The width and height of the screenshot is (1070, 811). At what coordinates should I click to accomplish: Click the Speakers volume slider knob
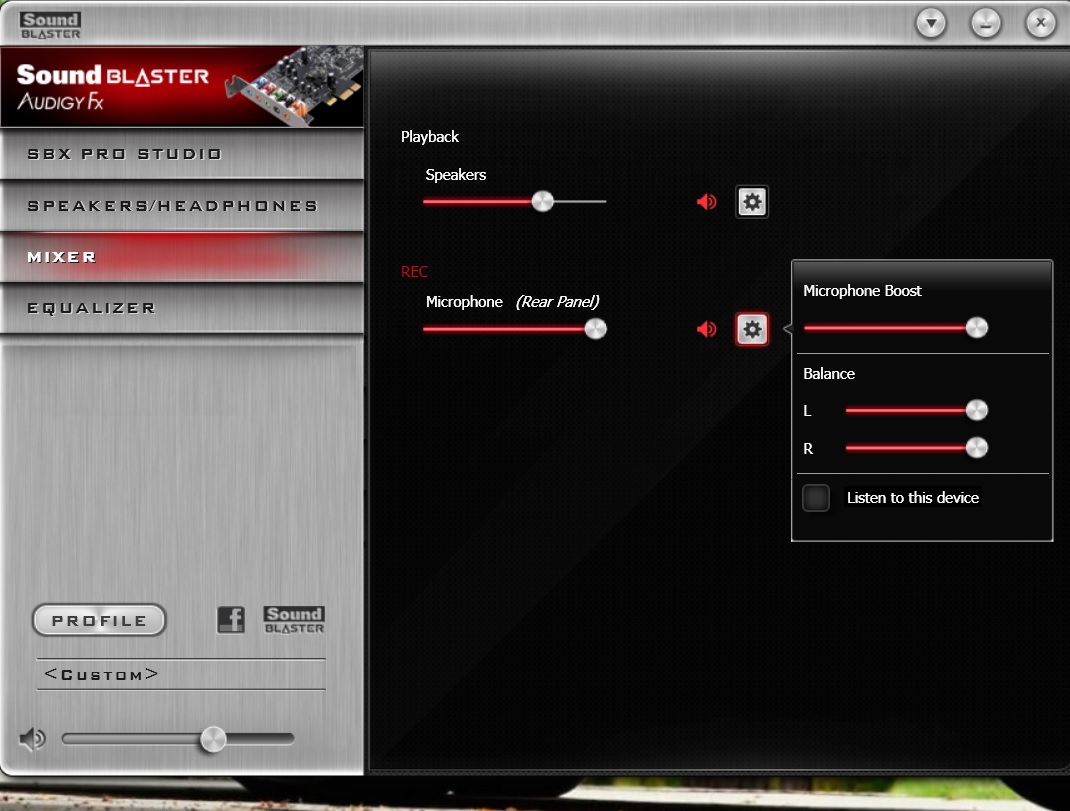point(543,201)
